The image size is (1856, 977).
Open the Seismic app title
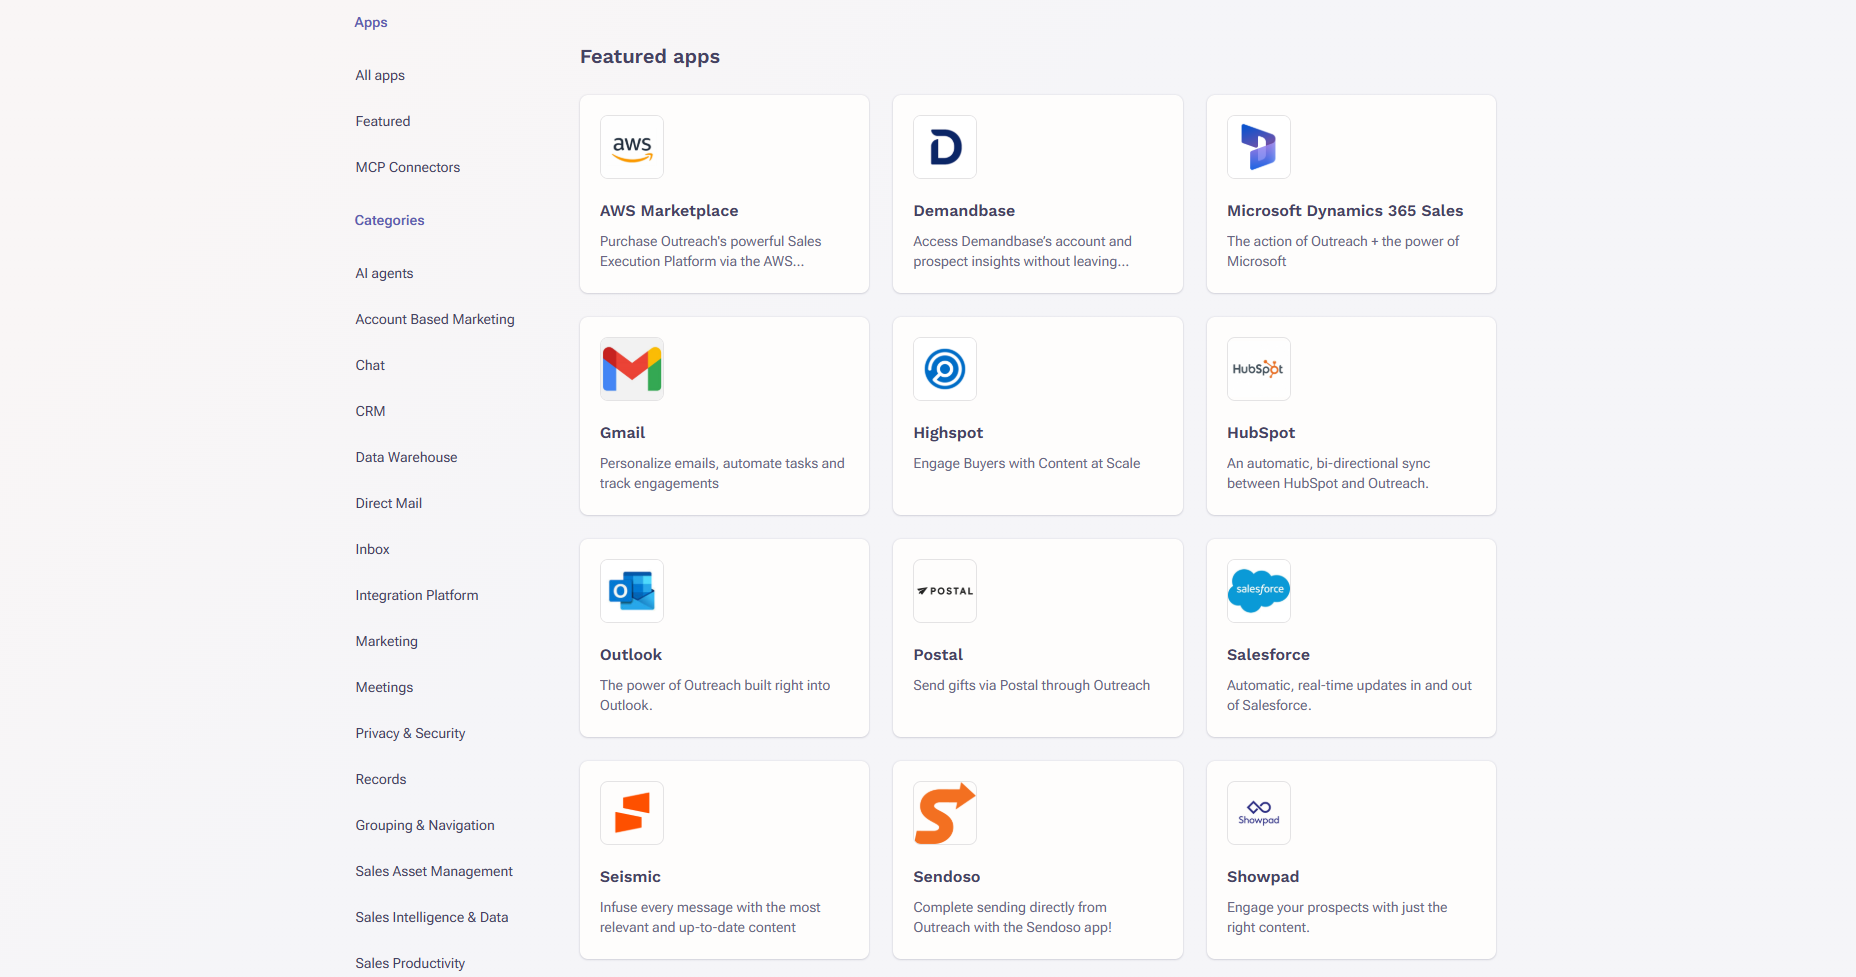(x=630, y=877)
